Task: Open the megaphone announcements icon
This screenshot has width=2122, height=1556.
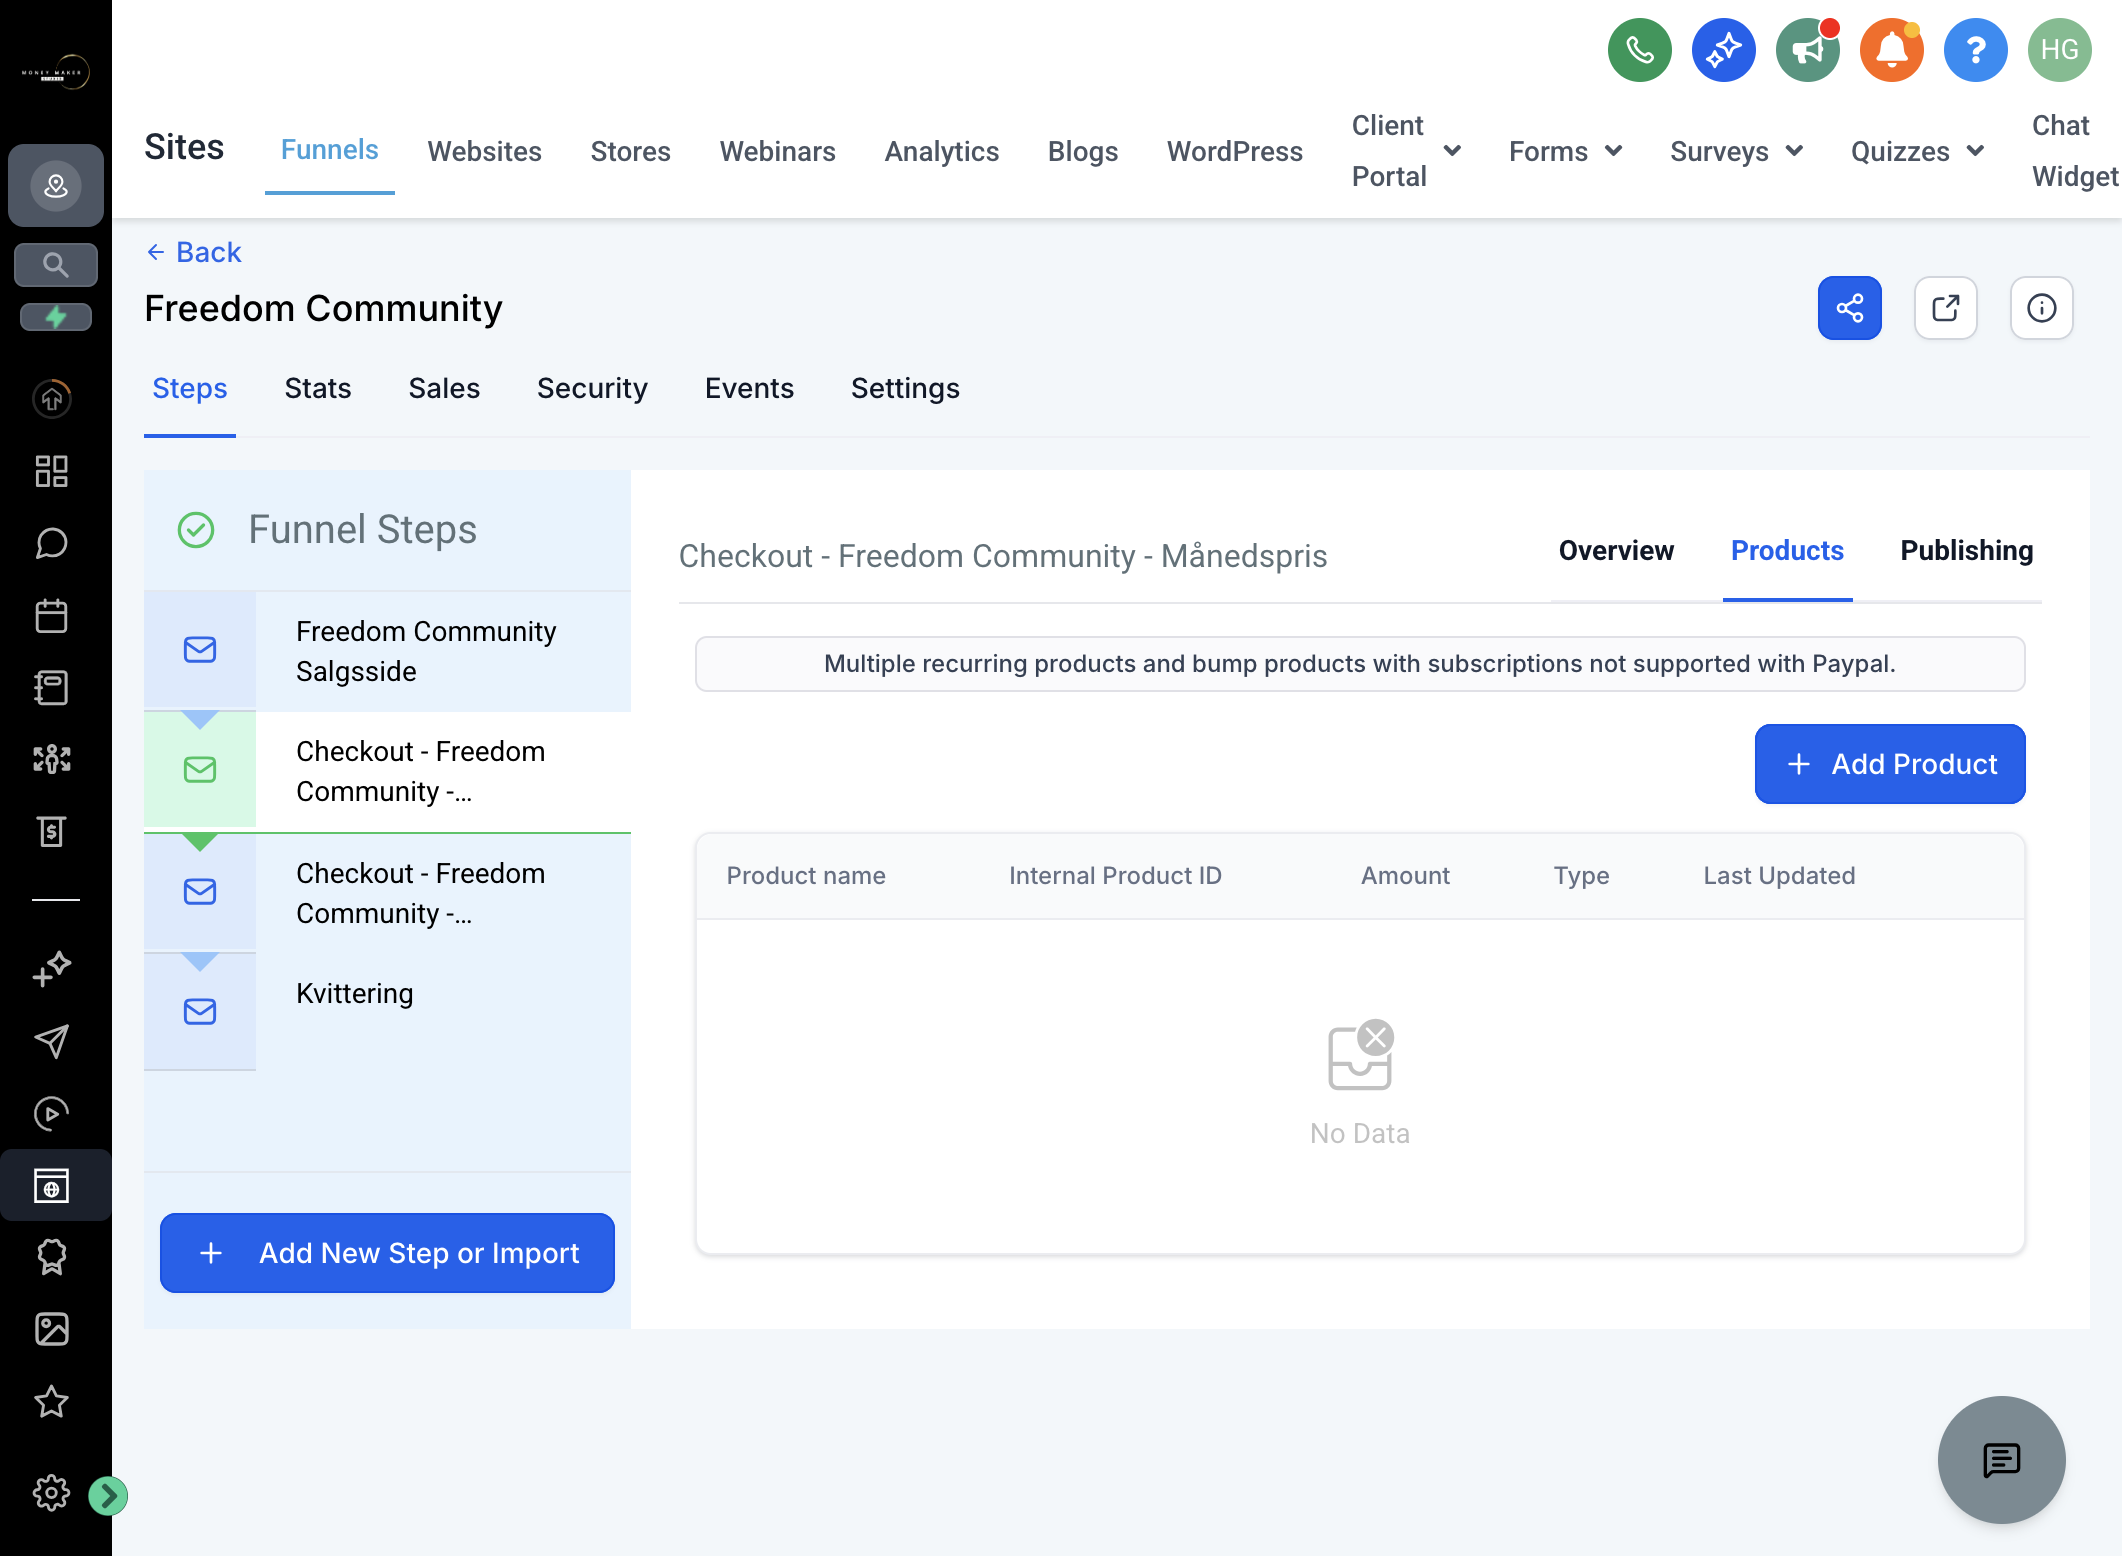Action: pos(1807,50)
